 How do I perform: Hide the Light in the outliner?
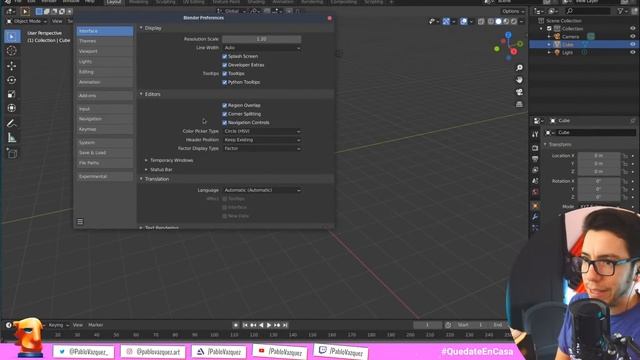click(632, 52)
